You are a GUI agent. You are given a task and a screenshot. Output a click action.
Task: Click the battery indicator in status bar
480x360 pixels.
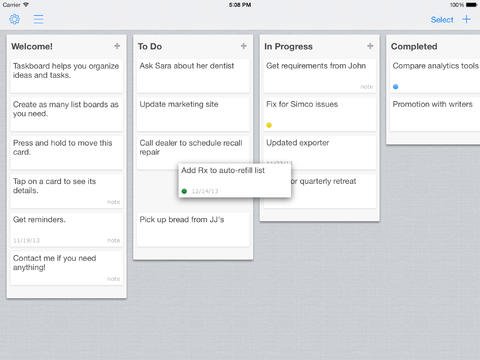[x=471, y=5]
